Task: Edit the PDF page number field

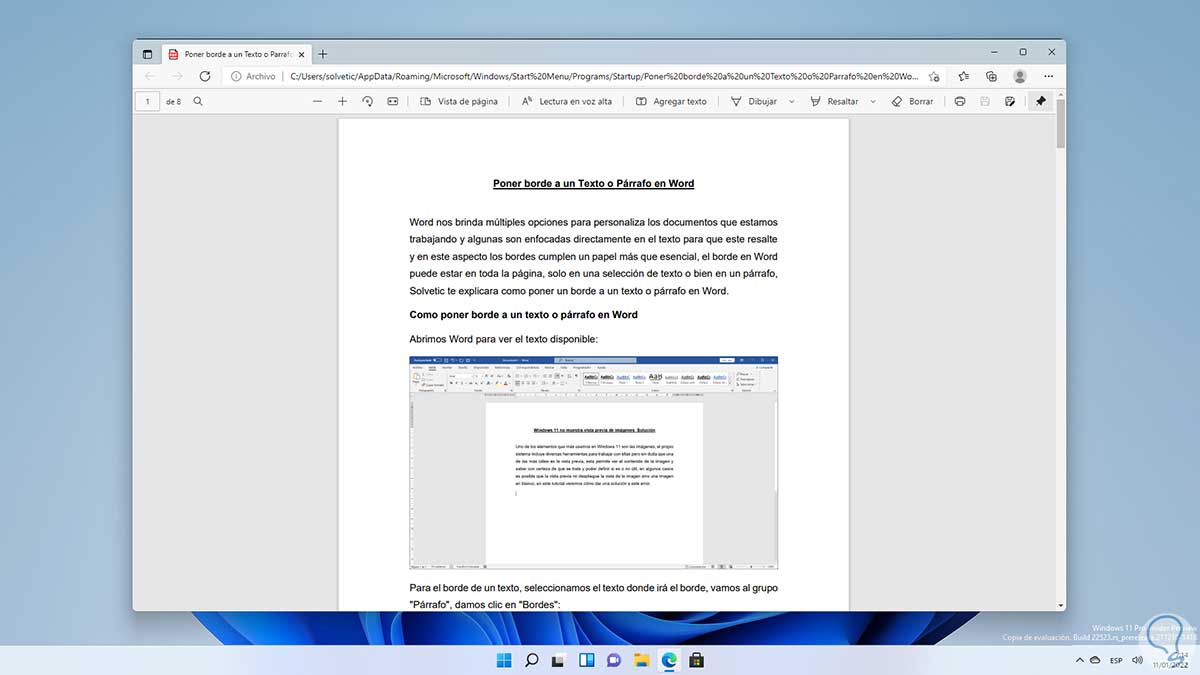Action: (x=148, y=101)
